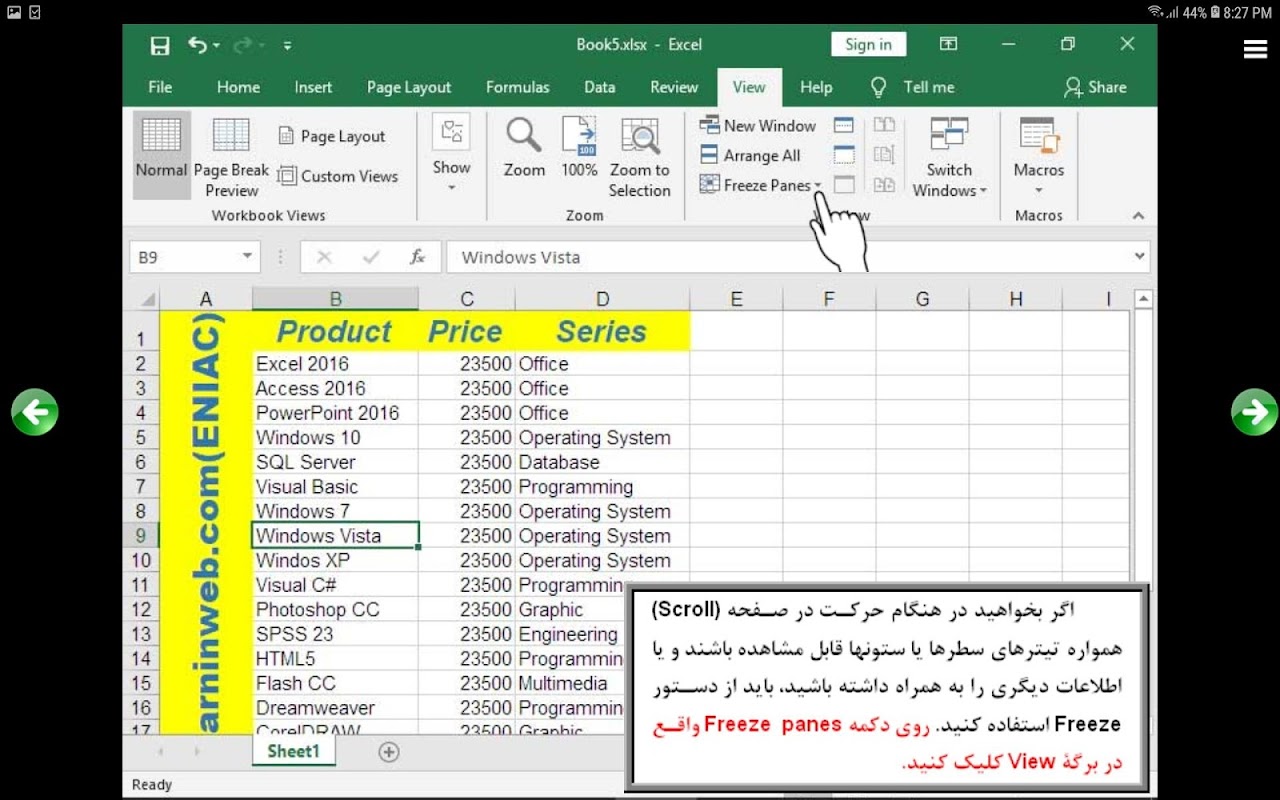
Task: Open the Name Box dropdown arrow
Action: (x=248, y=257)
